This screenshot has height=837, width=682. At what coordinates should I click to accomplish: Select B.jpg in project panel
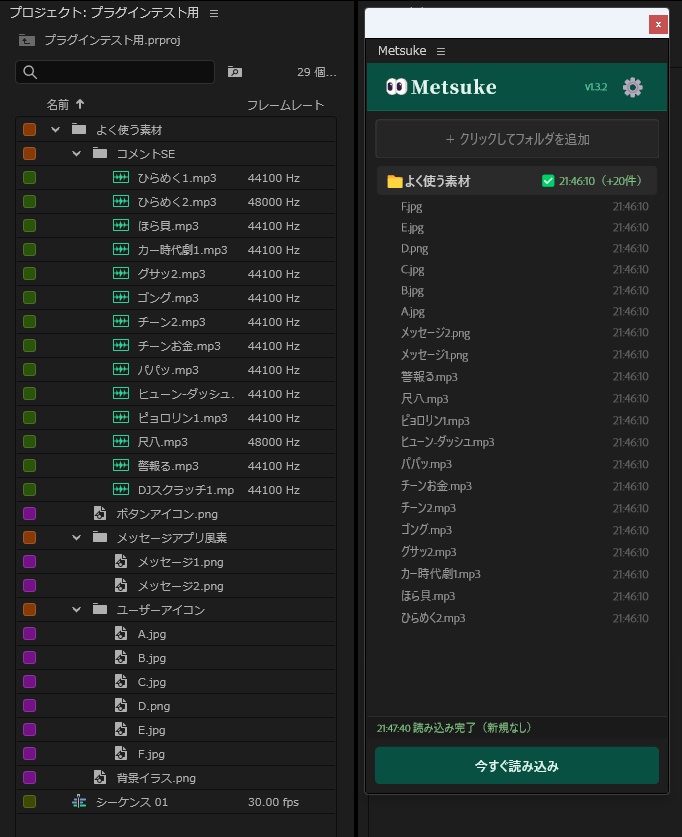(152, 658)
